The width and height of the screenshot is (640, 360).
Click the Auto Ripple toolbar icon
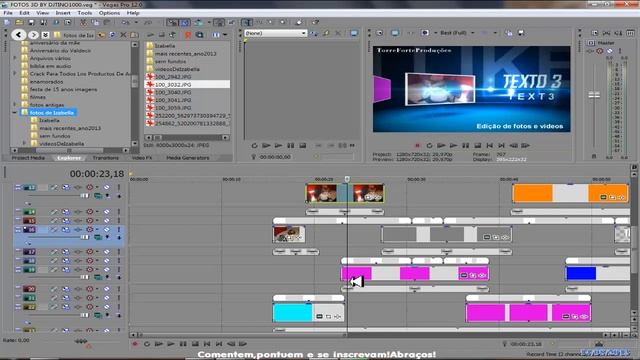click(x=199, y=22)
